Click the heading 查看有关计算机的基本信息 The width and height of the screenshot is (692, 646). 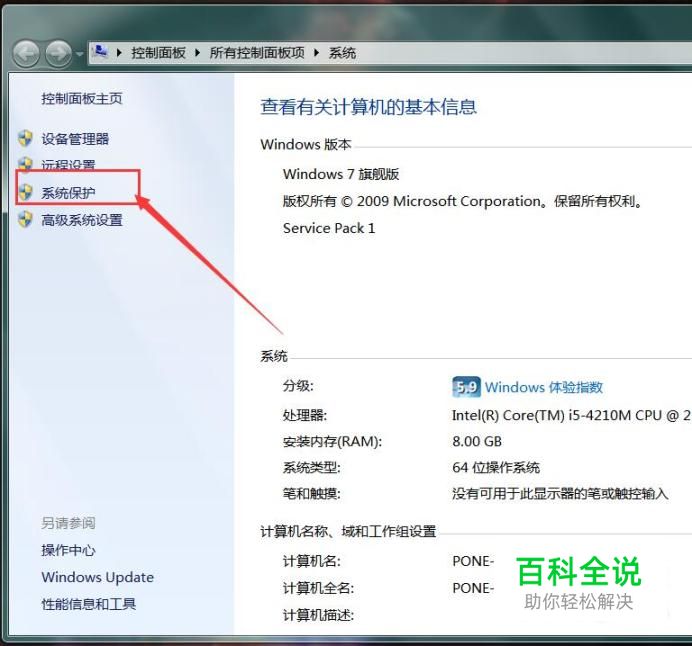tap(369, 107)
